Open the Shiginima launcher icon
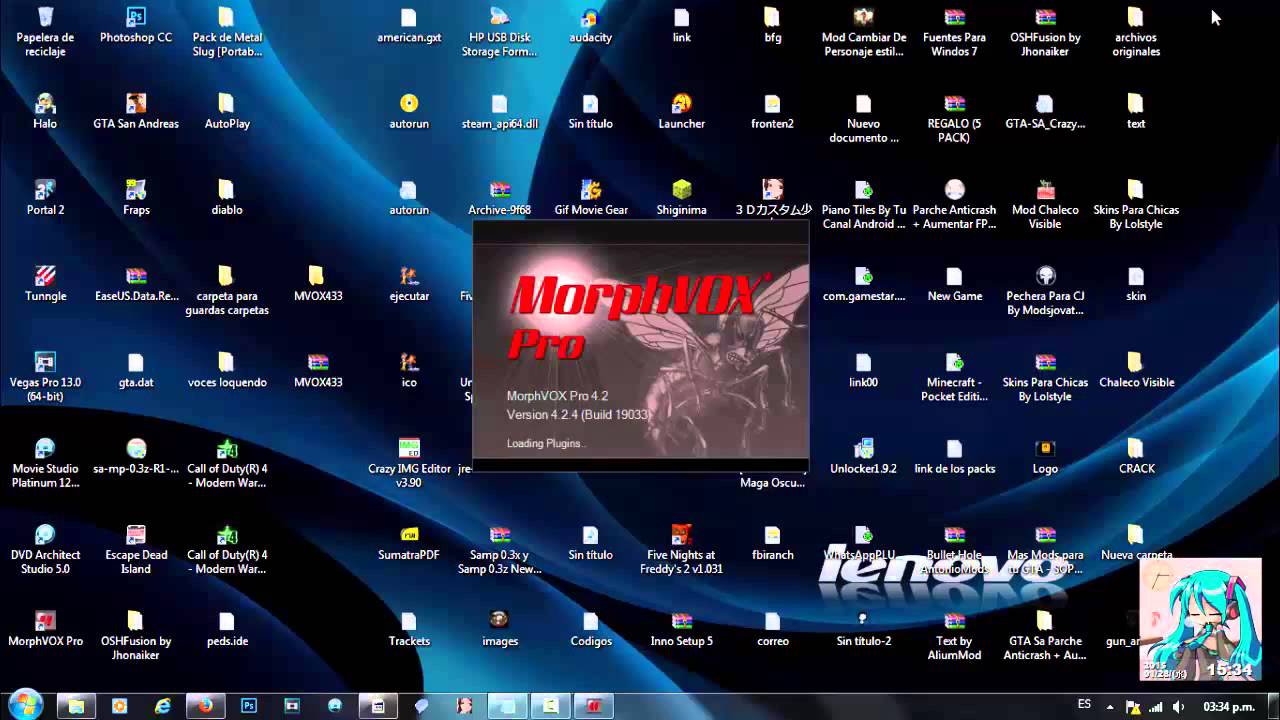The height and width of the screenshot is (720, 1280). [682, 198]
